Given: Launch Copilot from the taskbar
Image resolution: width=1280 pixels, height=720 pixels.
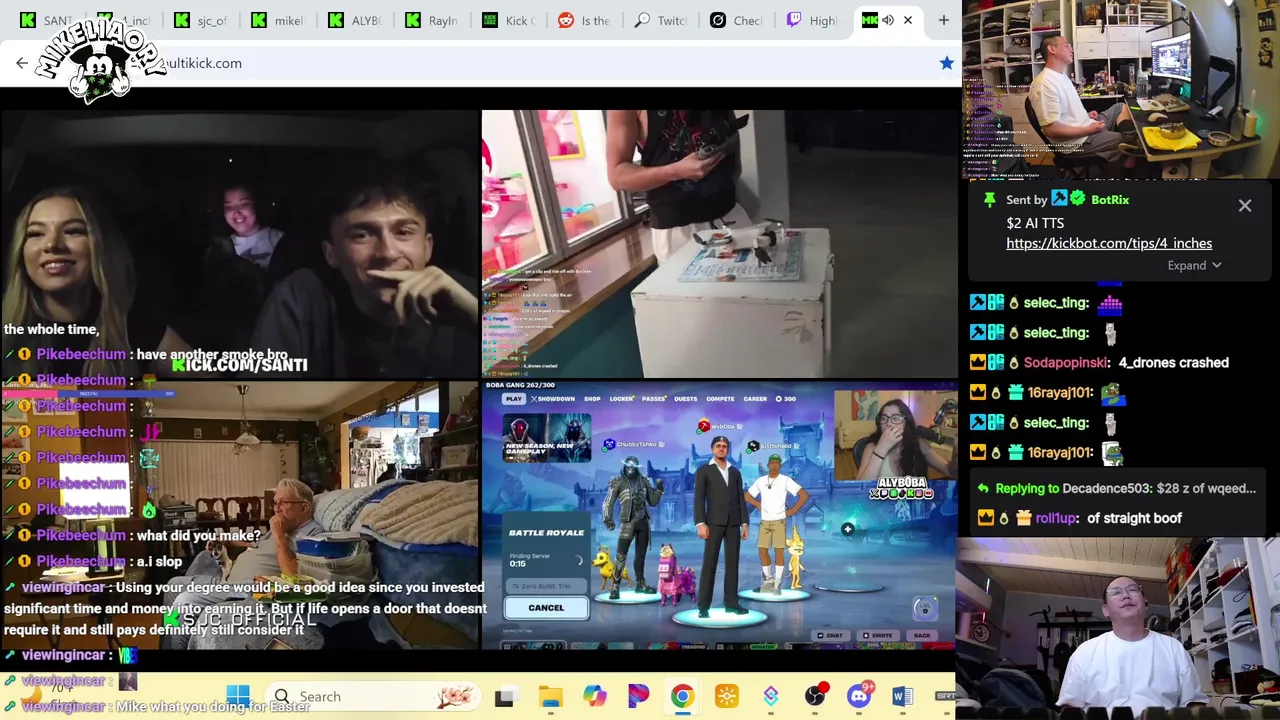Looking at the screenshot, I should (x=594, y=696).
